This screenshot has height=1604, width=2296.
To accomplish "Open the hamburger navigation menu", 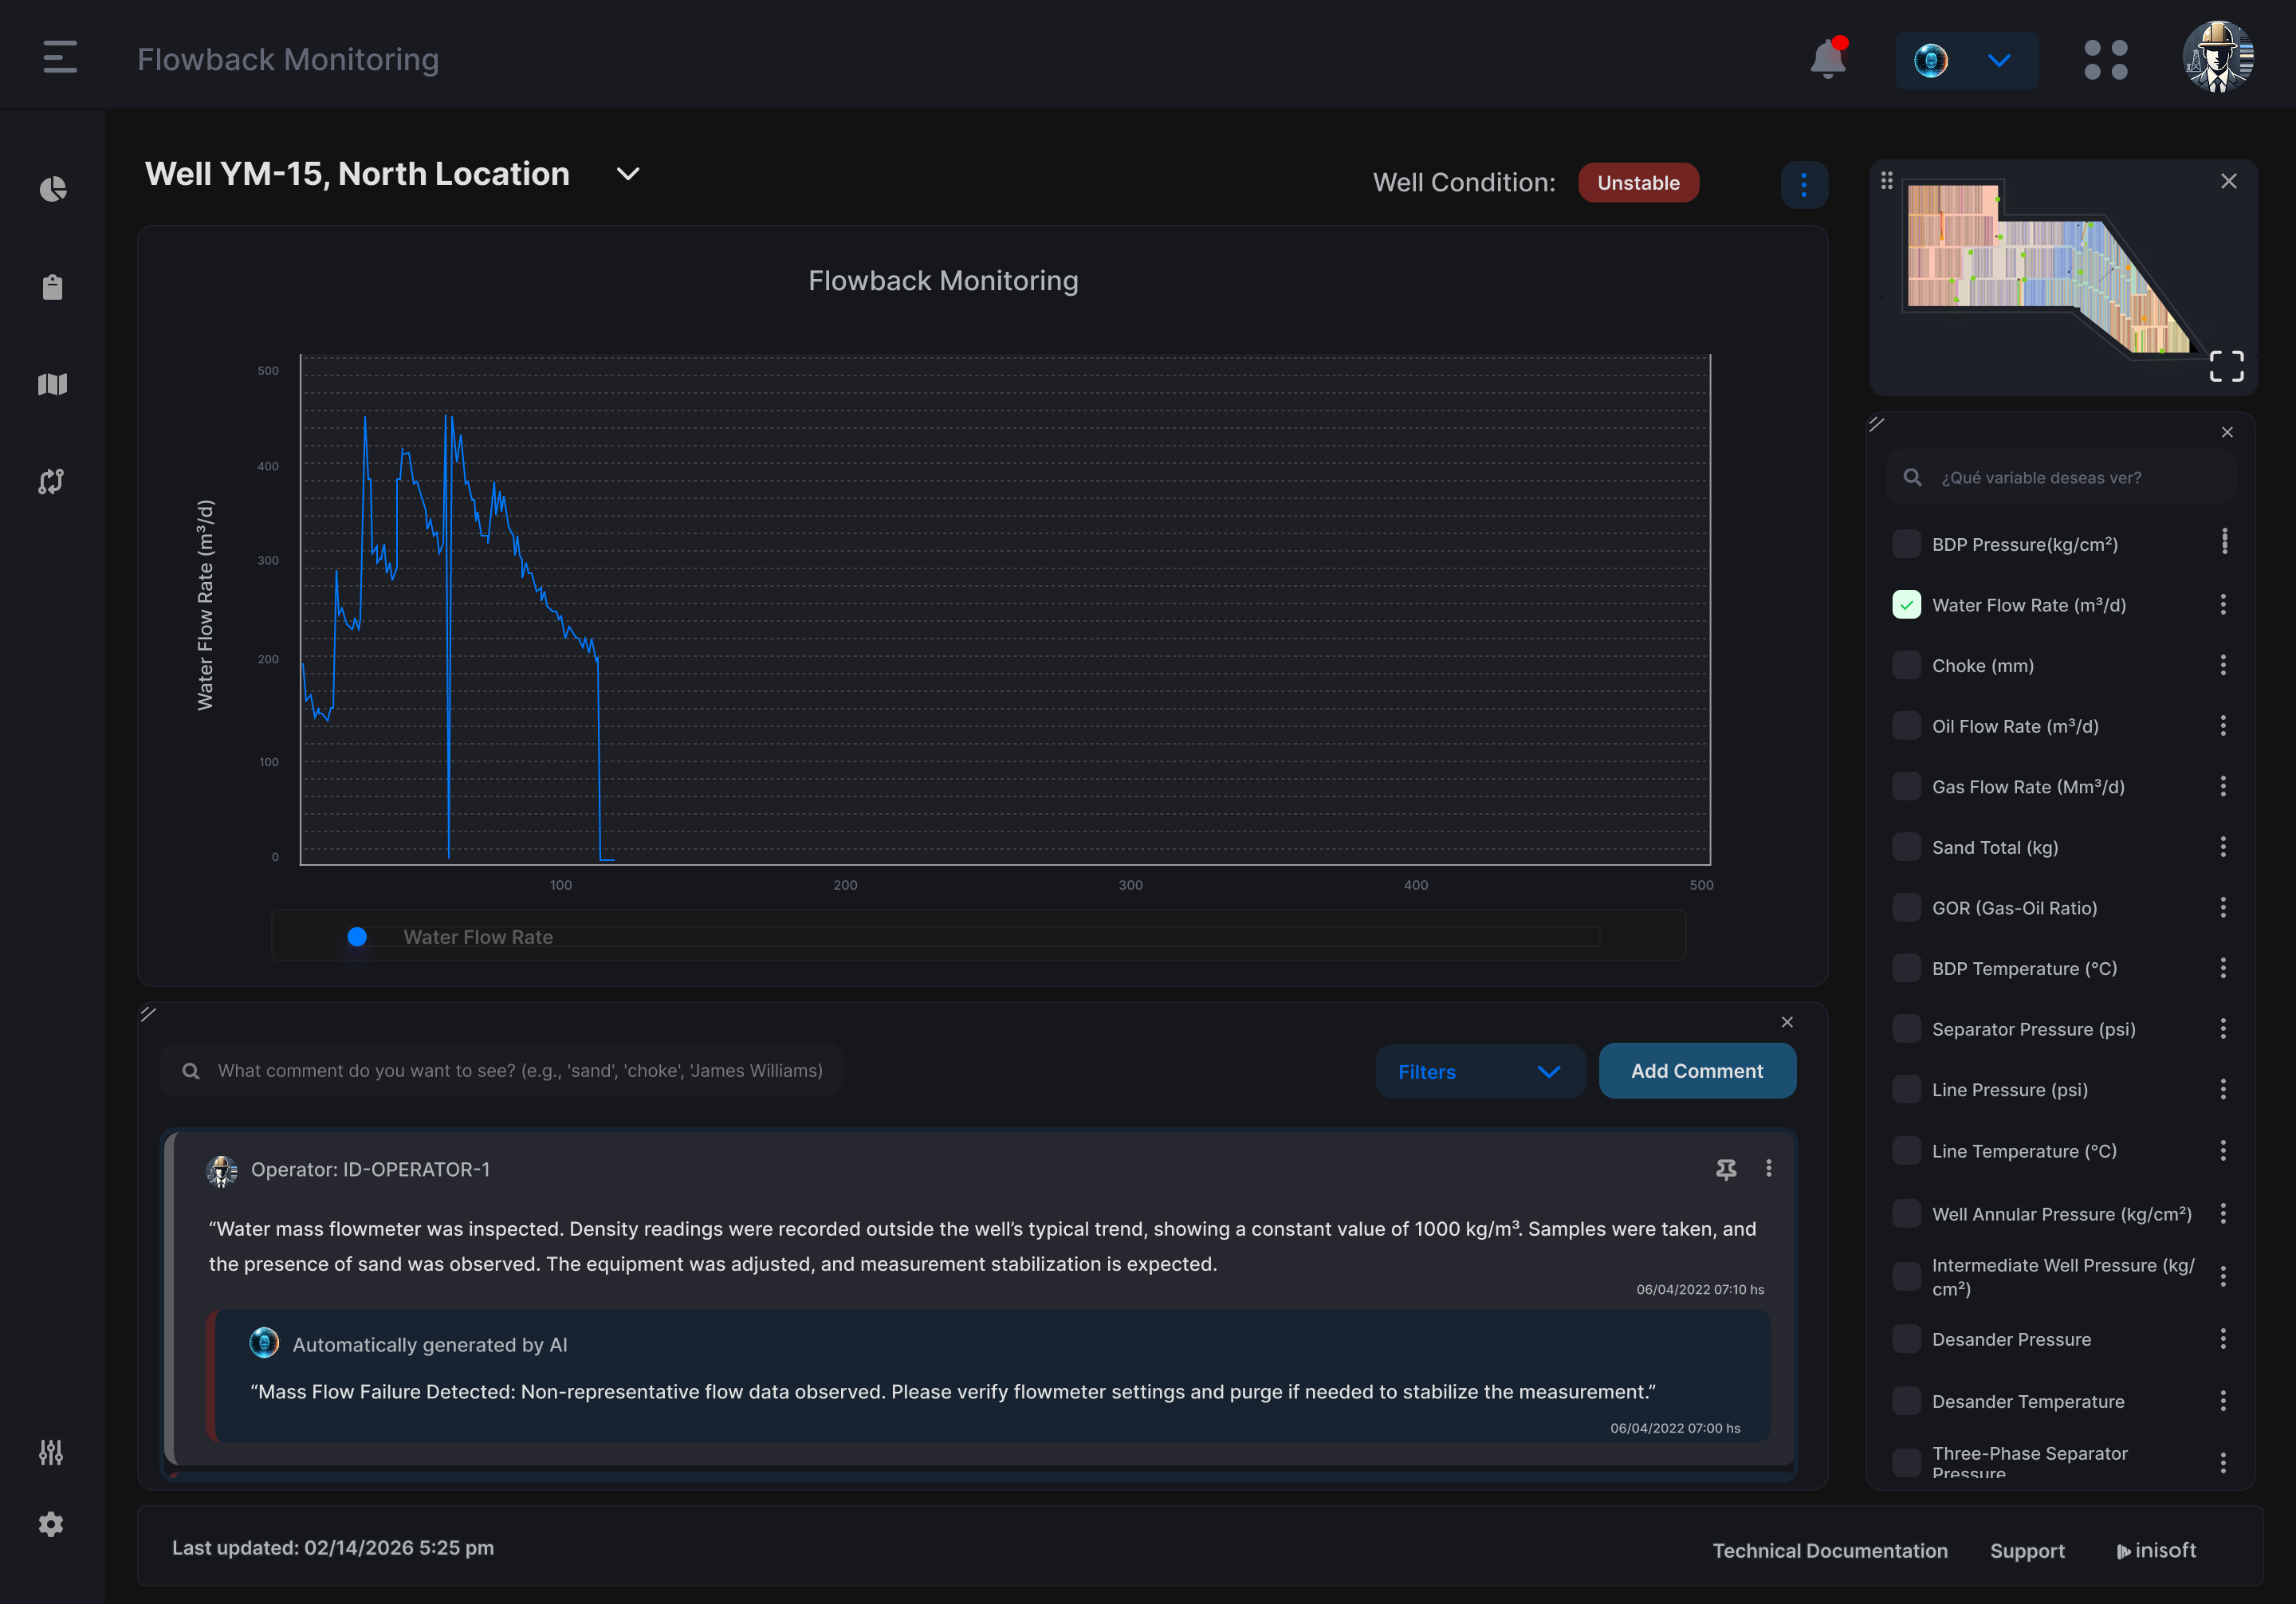I will coord(60,57).
